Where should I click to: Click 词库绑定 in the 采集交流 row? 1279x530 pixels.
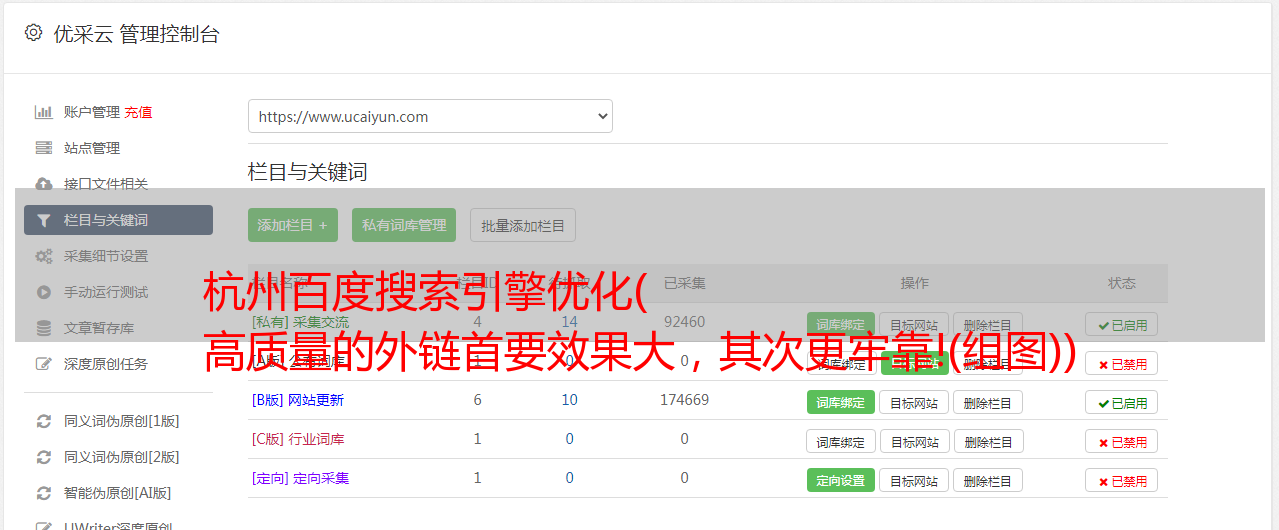coord(841,325)
